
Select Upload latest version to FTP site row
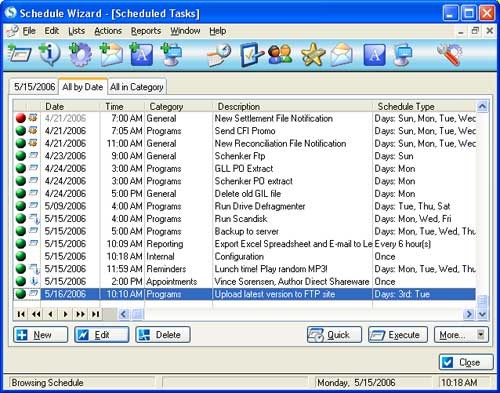click(245, 294)
